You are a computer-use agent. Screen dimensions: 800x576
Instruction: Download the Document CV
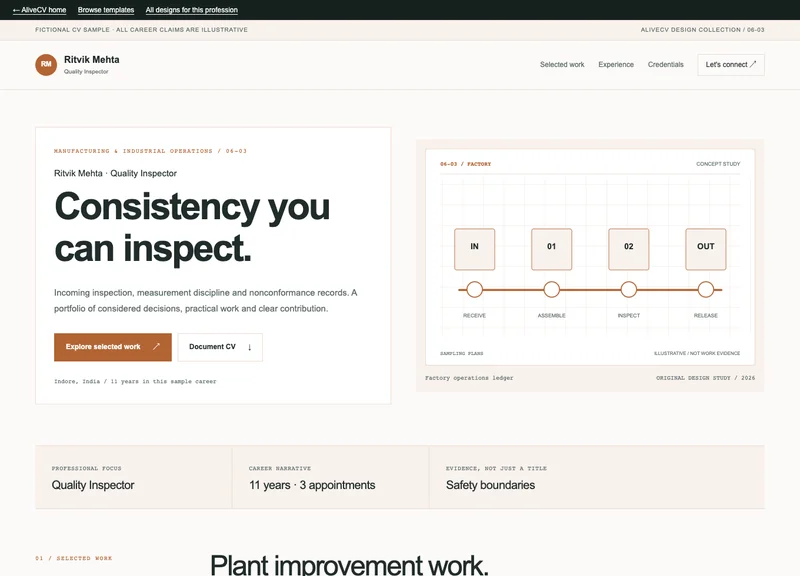pos(220,347)
